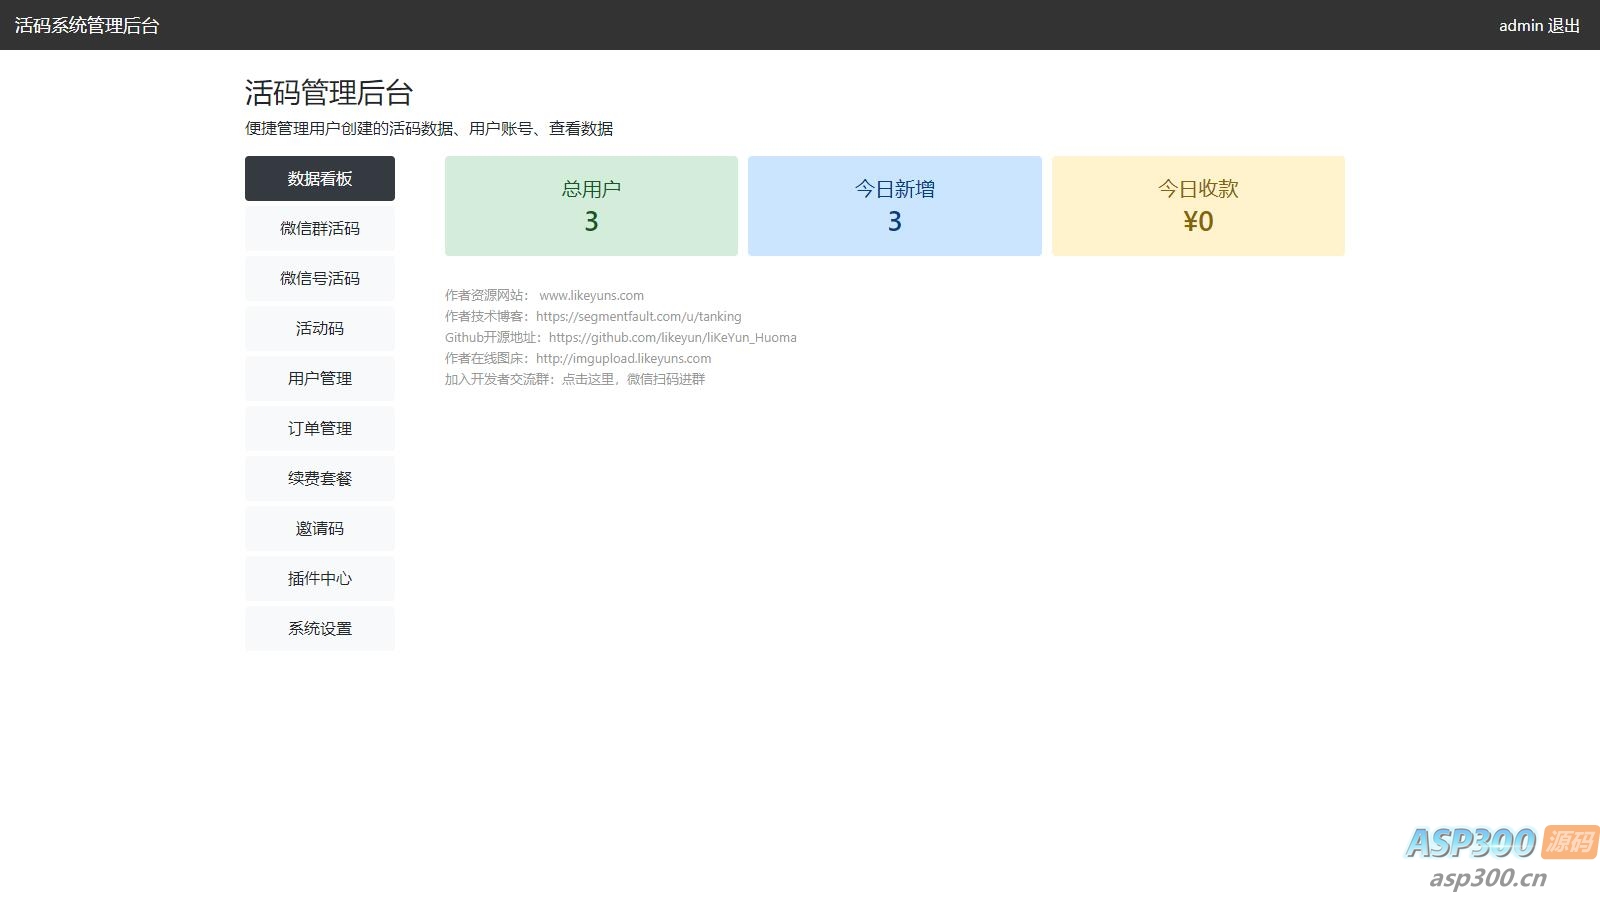Click the 活码管理后台 page heading
The height and width of the screenshot is (900, 1600).
329,93
